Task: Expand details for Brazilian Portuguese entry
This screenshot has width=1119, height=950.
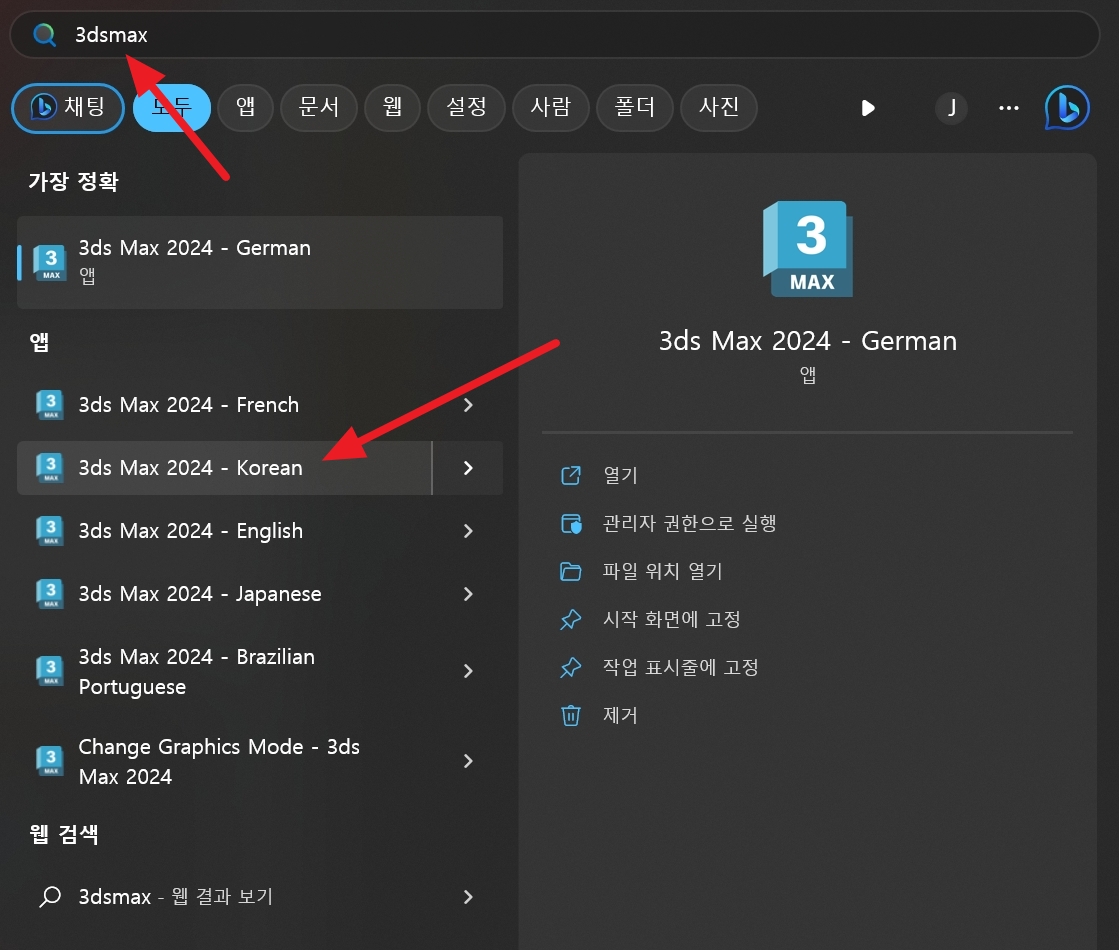Action: tap(468, 671)
